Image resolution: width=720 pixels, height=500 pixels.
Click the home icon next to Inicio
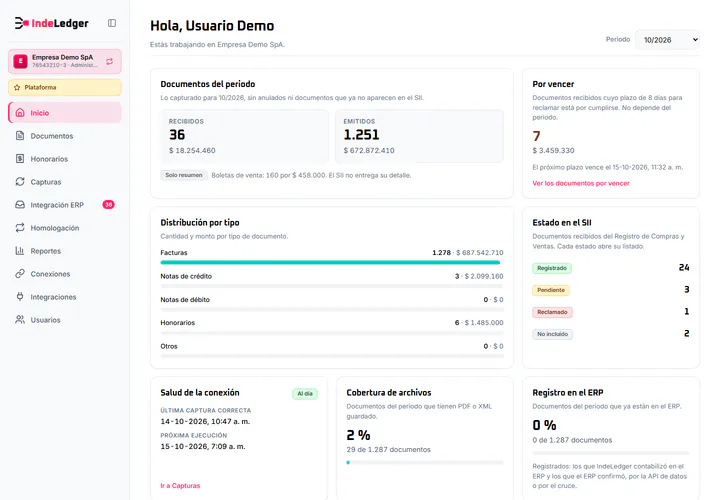tap(20, 112)
